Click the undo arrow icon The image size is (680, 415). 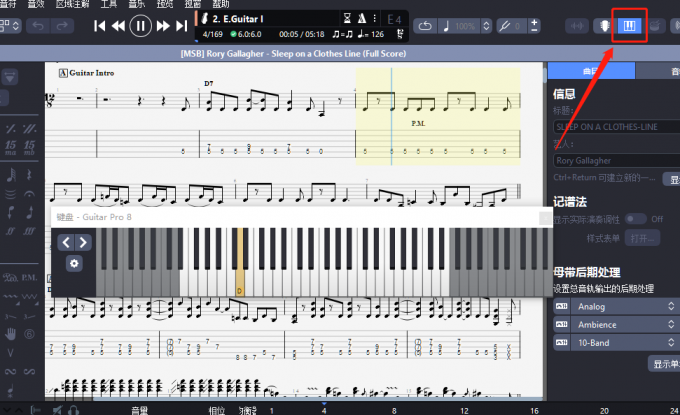(x=37, y=26)
